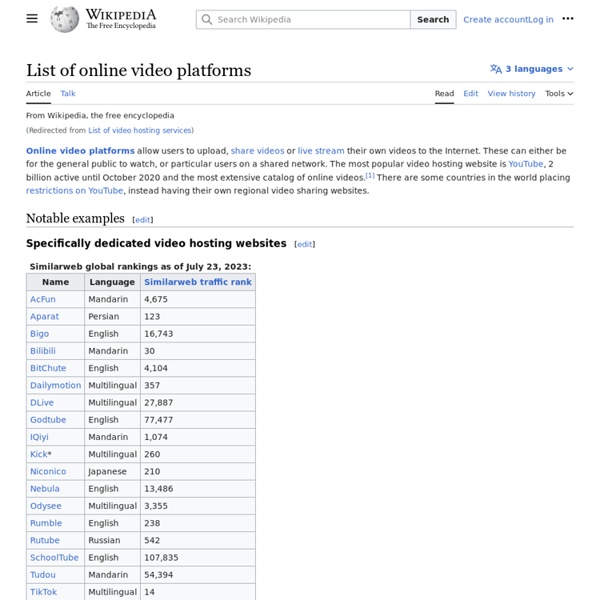Select the View history tab
600x600 pixels.
(x=511, y=93)
